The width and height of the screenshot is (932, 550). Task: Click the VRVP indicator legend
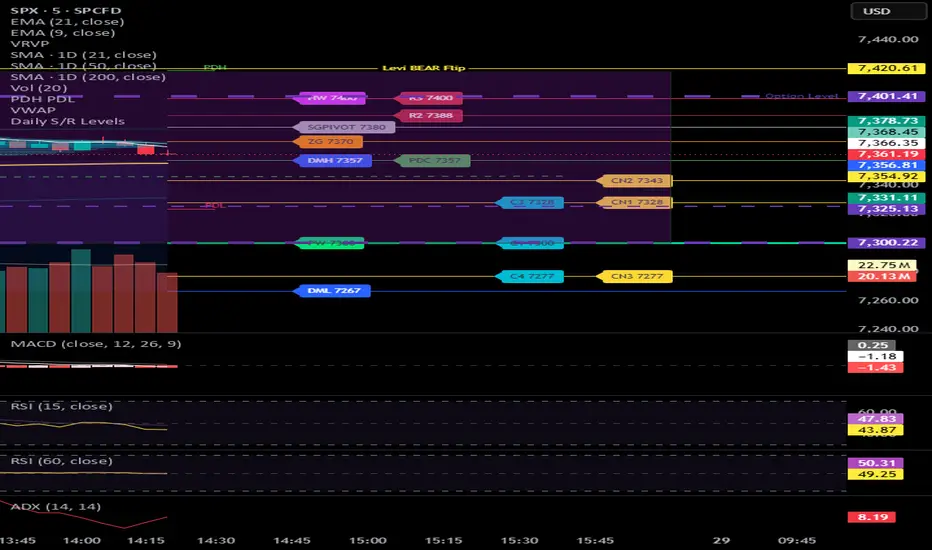pos(30,43)
